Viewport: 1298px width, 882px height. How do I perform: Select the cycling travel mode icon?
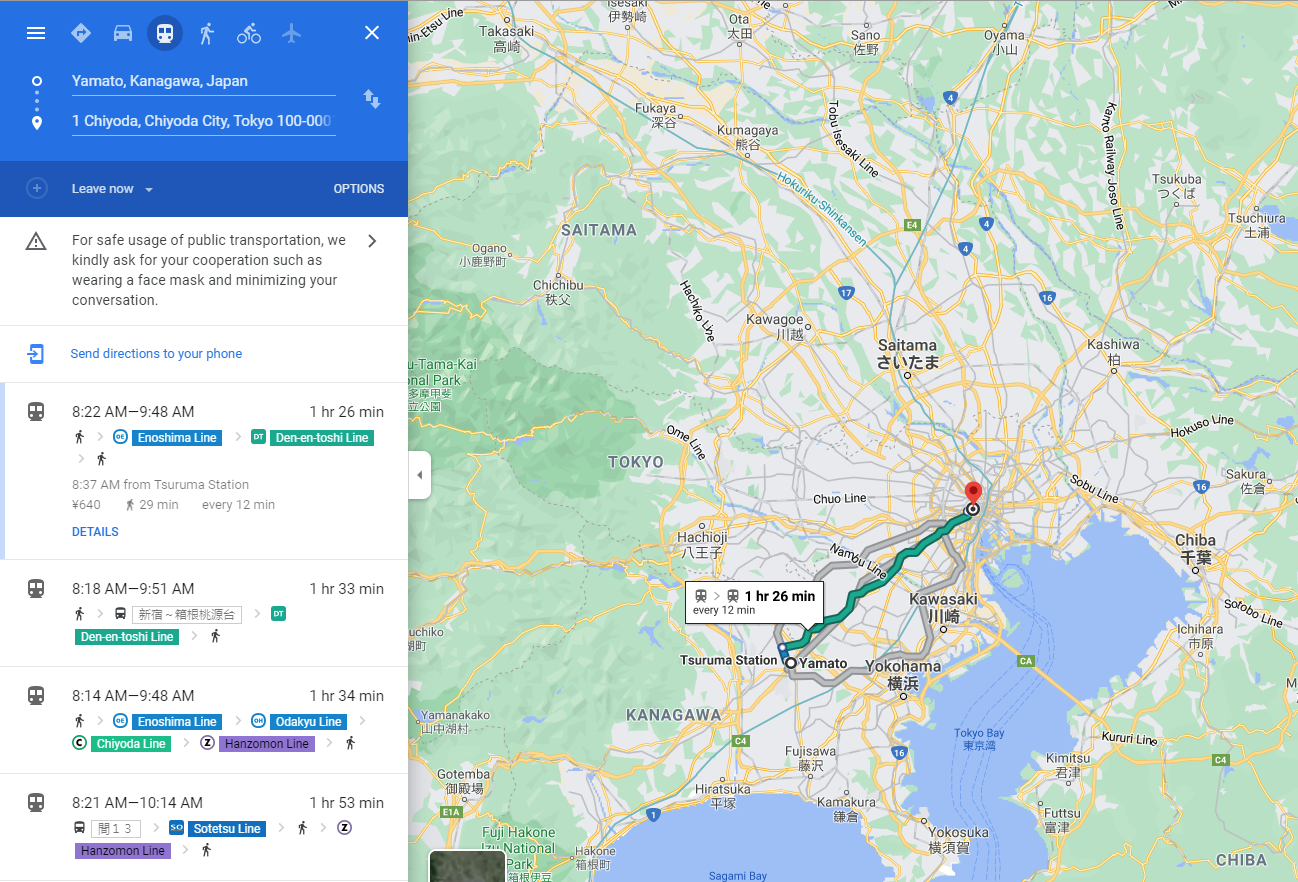pyautogui.click(x=249, y=33)
